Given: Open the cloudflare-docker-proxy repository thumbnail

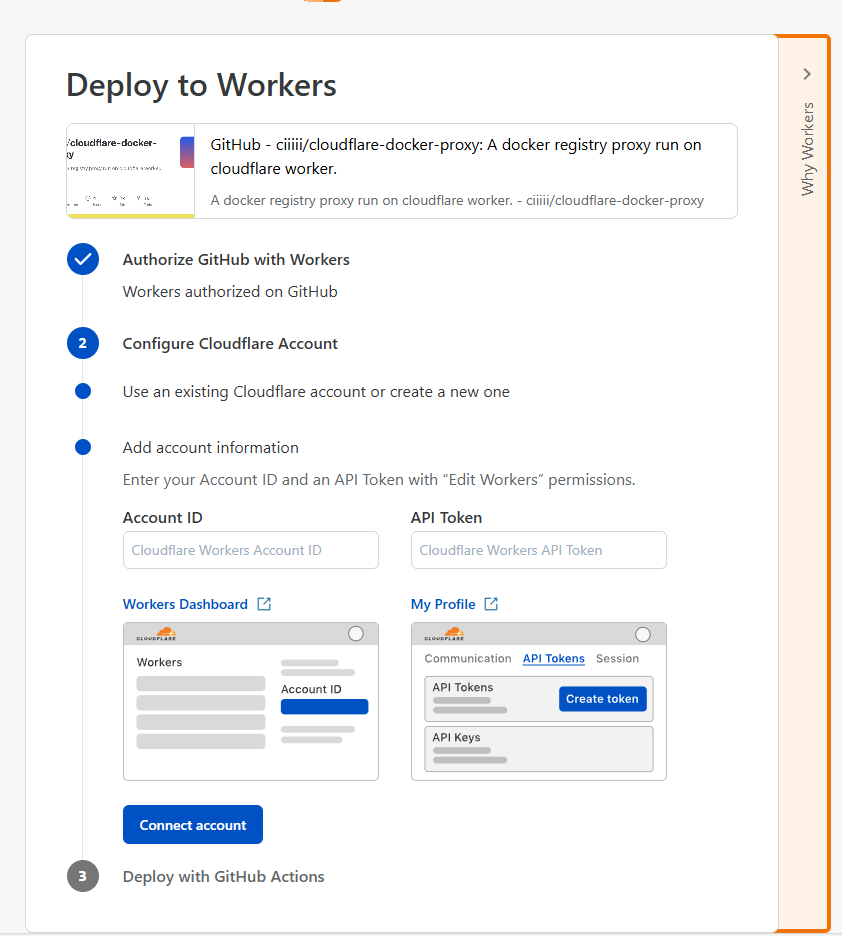Looking at the screenshot, I should (130, 171).
